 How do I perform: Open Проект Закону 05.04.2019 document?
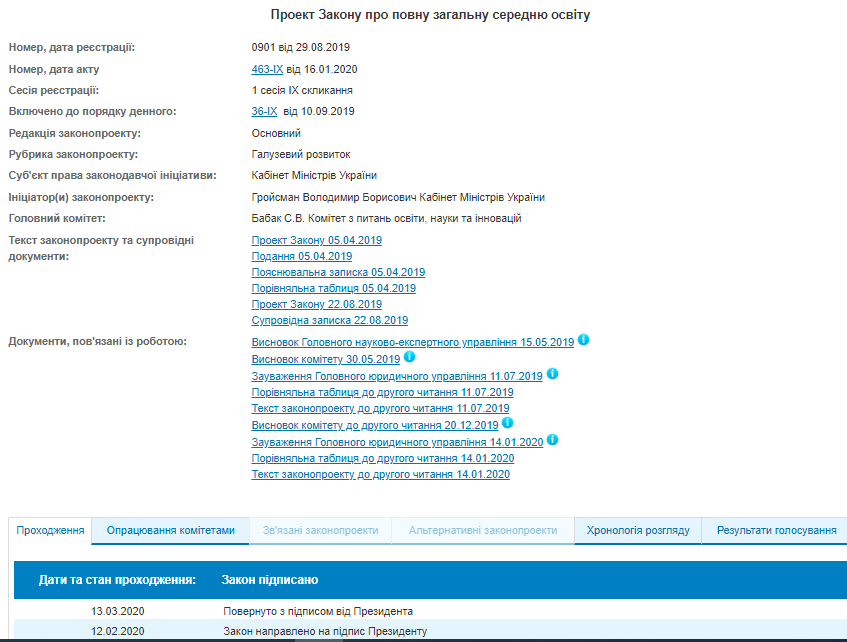316,240
